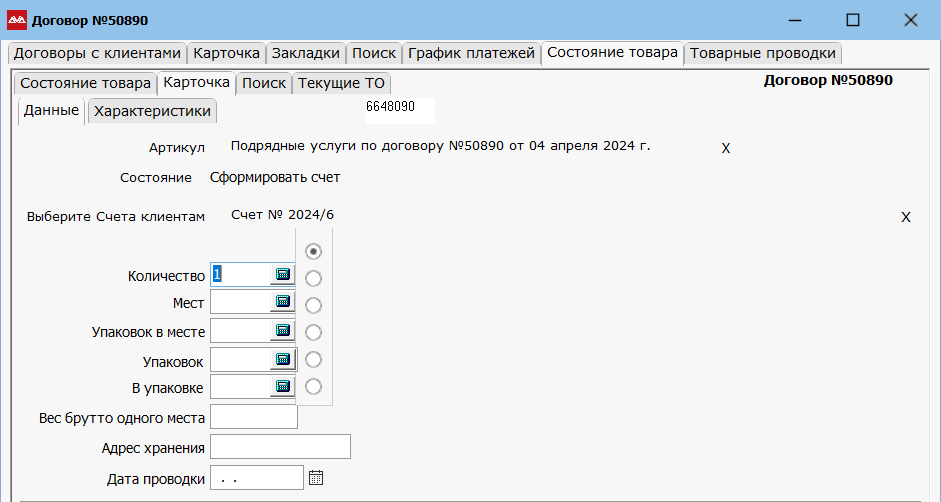Open calculator for В упаковке field

[283, 386]
